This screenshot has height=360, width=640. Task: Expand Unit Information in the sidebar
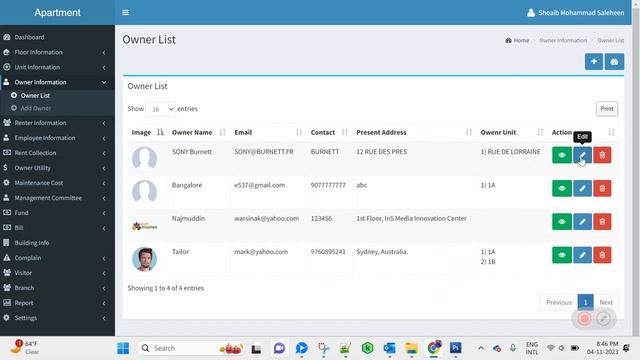[x=57, y=67]
